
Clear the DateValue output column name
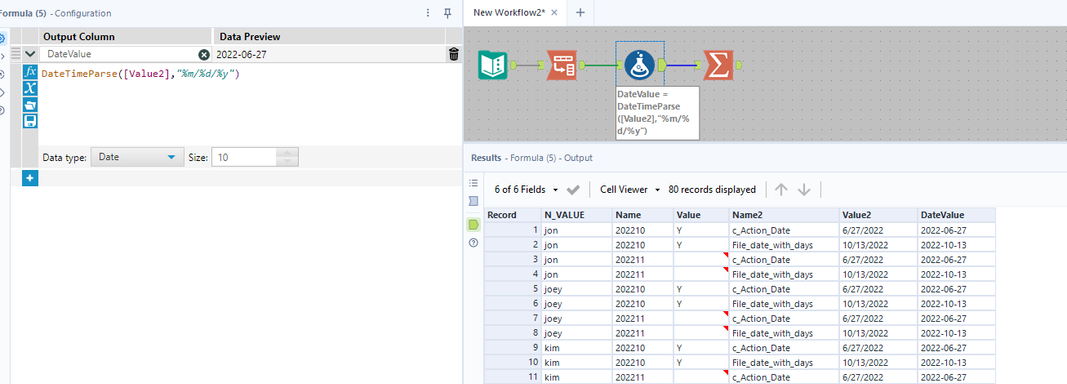(203, 54)
